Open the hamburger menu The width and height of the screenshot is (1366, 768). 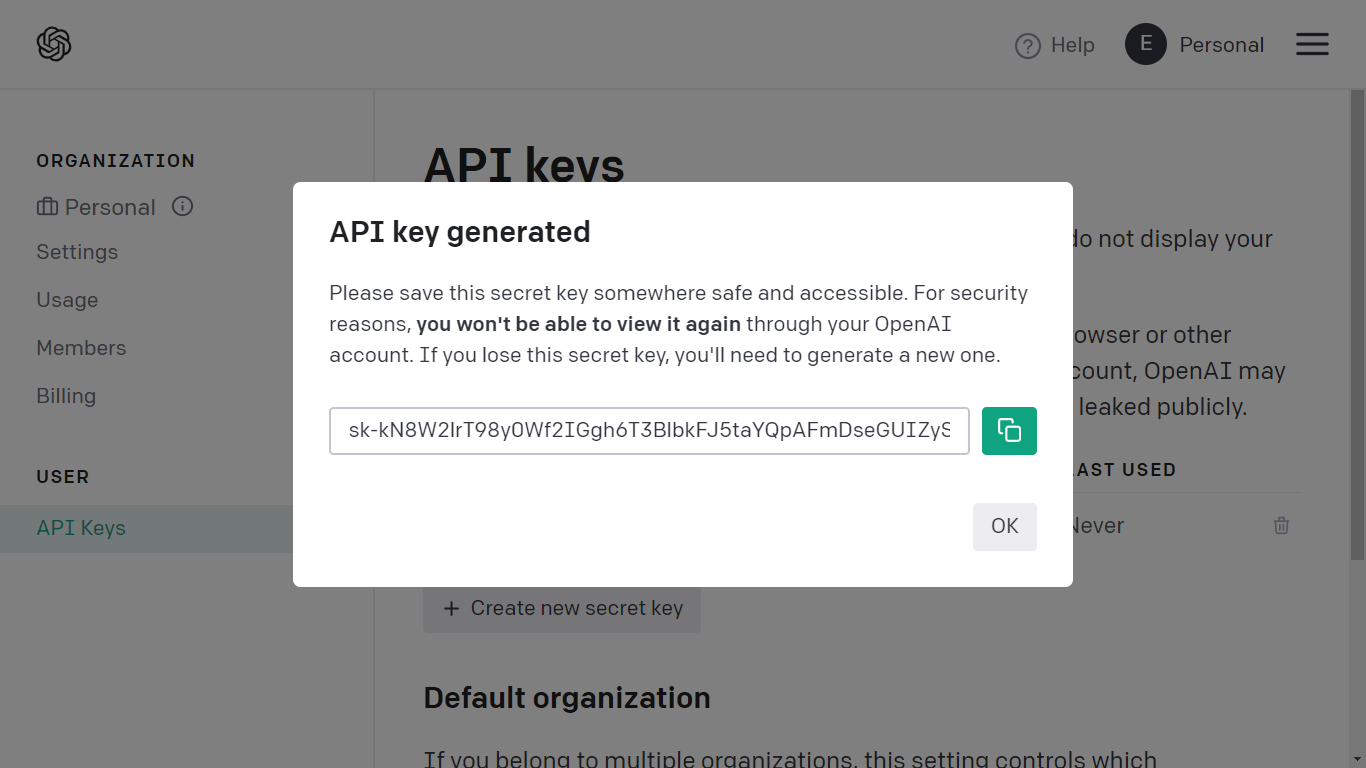1312,44
